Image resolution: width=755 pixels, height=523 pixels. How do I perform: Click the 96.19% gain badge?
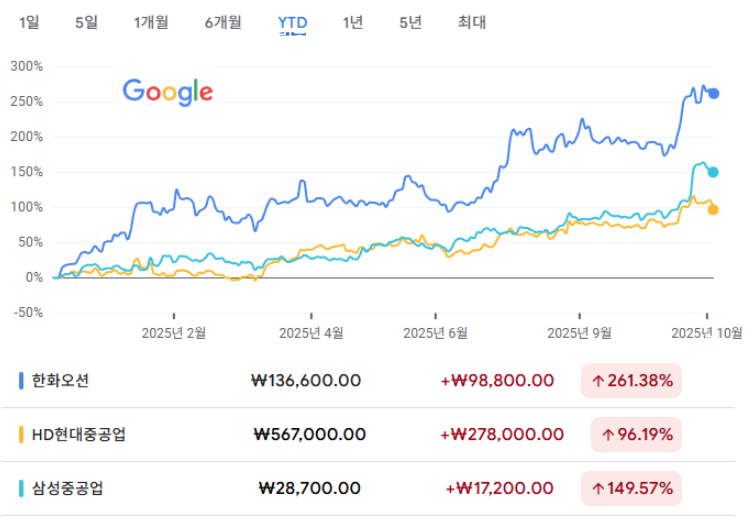[635, 434]
